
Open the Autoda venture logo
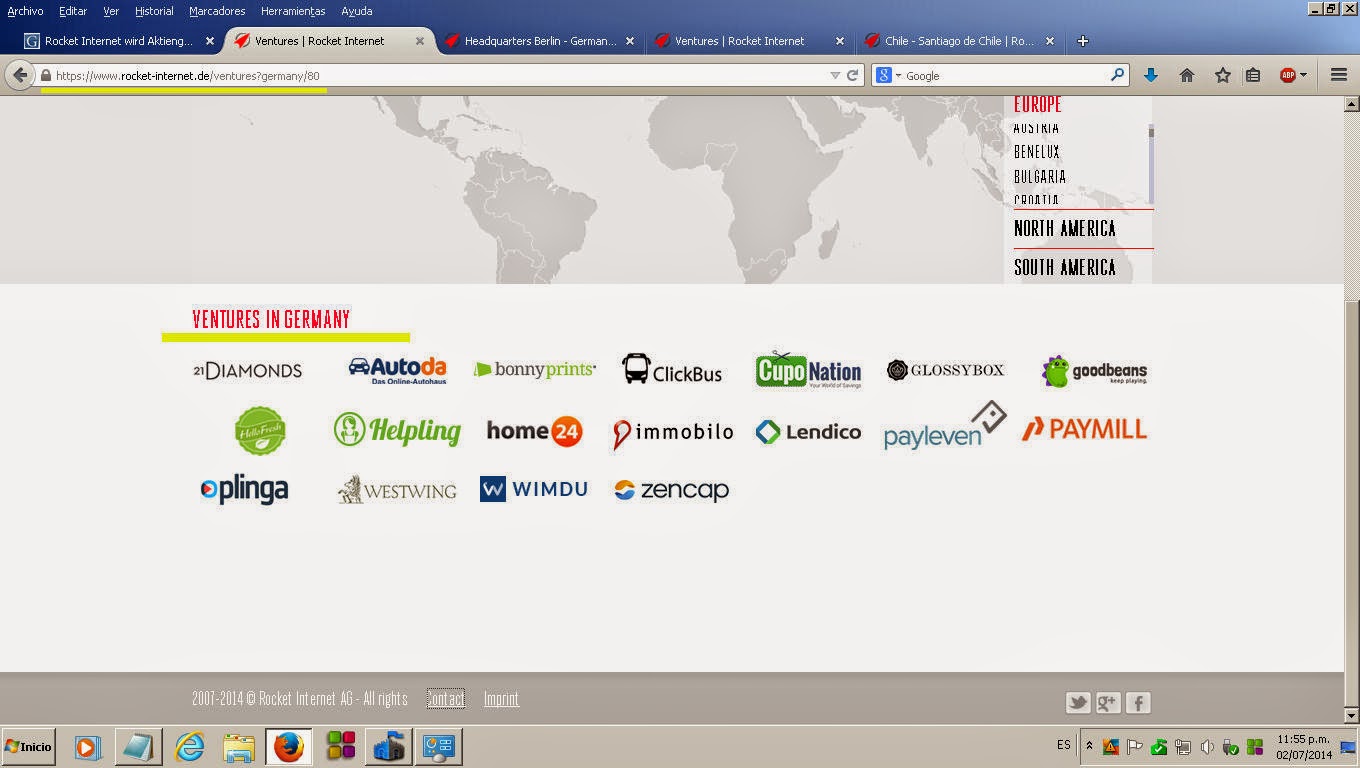(x=397, y=370)
